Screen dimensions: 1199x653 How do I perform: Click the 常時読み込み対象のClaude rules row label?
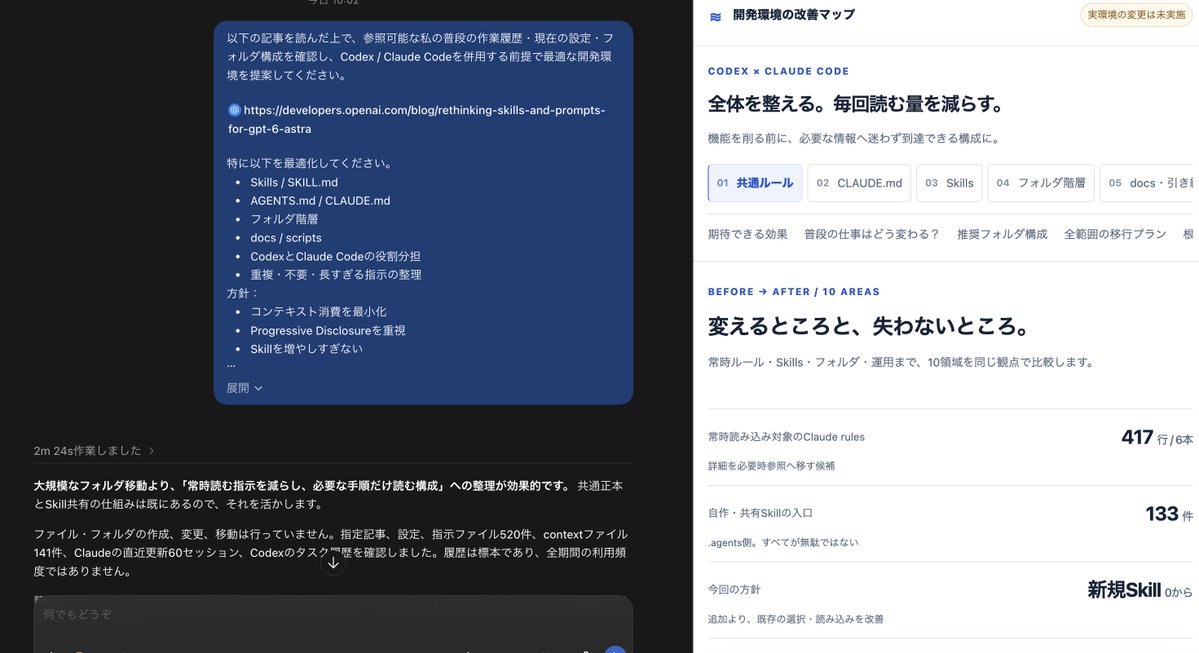(x=786, y=437)
